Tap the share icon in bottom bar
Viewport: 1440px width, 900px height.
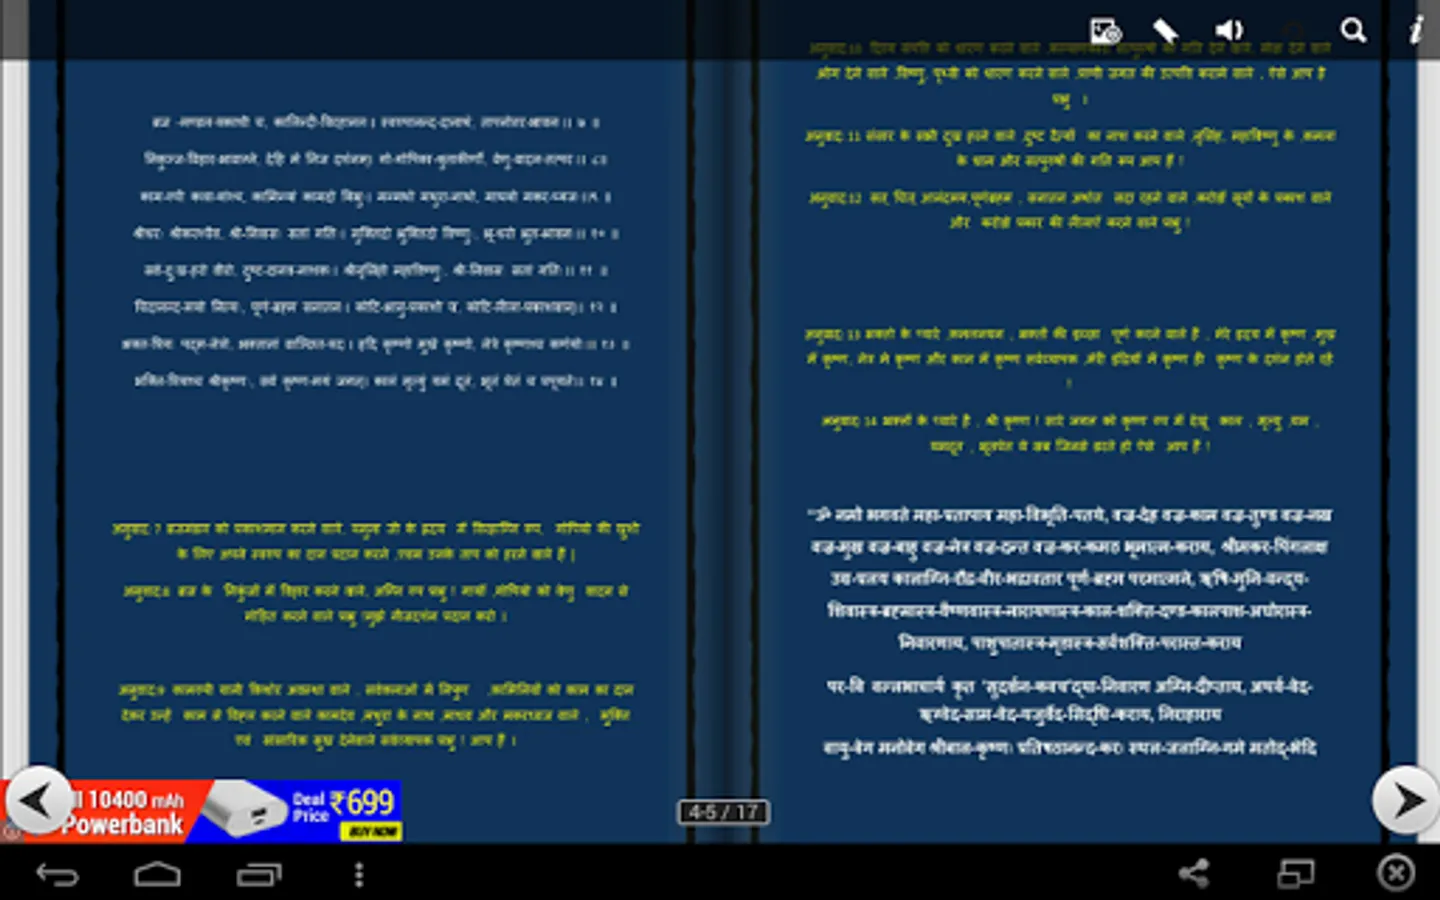(x=1194, y=874)
